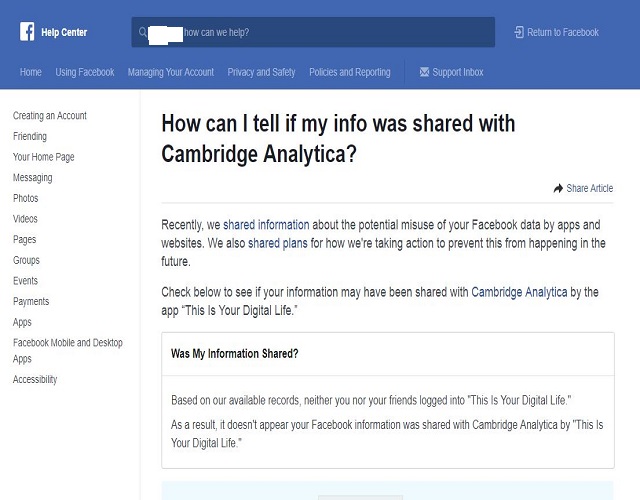Screen dimensions: 640x500
Task: Click the Facebook logo icon
Action: (x=27, y=31)
